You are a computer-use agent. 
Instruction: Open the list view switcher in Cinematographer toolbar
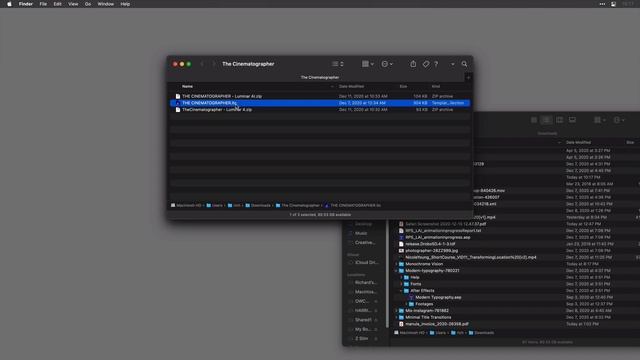[337, 64]
